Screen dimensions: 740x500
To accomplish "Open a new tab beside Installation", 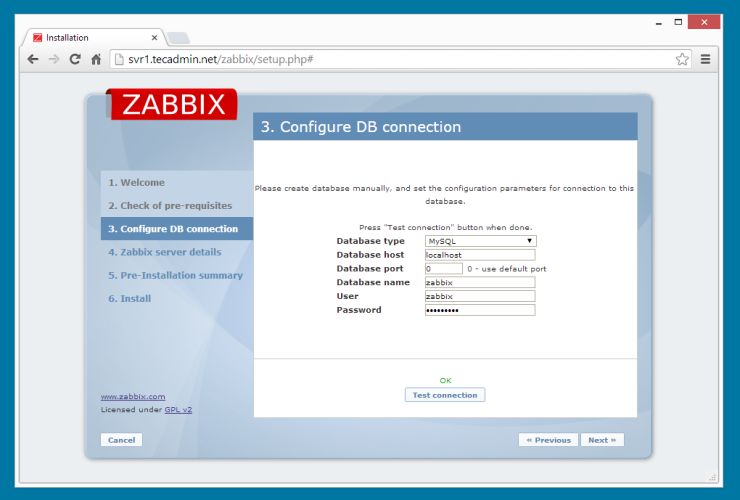I will 178,38.
